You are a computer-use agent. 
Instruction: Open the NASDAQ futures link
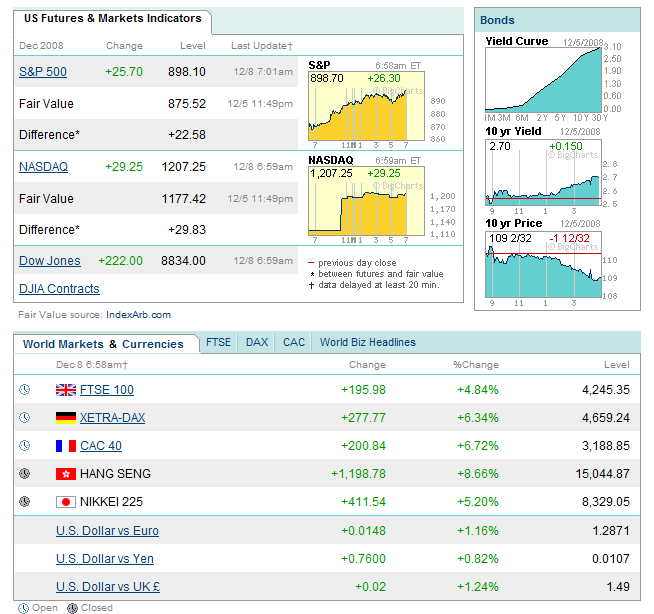pyautogui.click(x=43, y=167)
